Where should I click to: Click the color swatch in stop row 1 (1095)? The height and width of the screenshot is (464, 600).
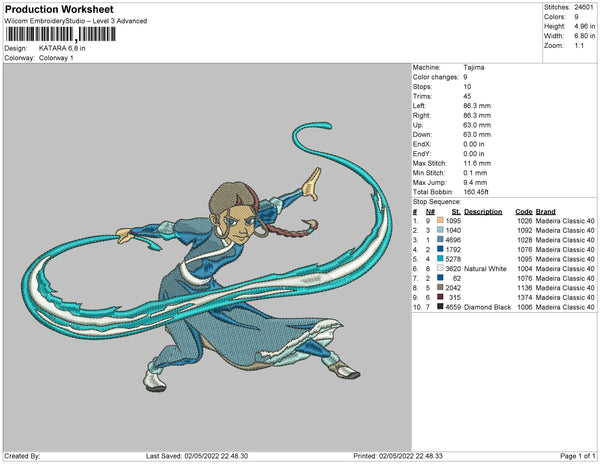tap(440, 220)
